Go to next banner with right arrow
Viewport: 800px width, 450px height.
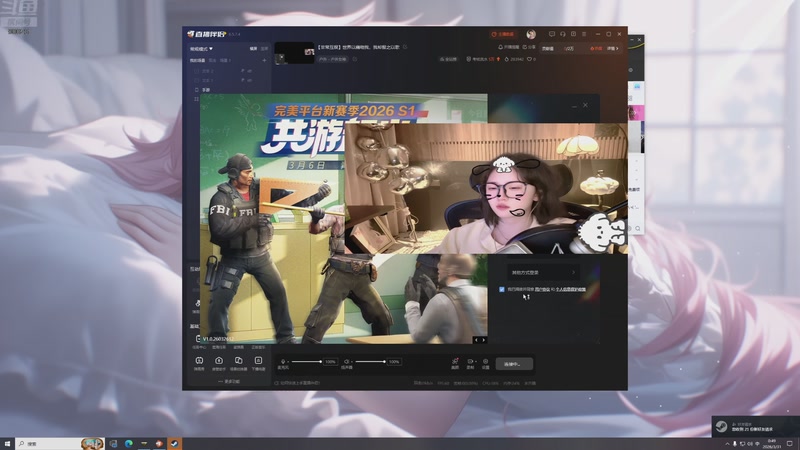click(484, 340)
